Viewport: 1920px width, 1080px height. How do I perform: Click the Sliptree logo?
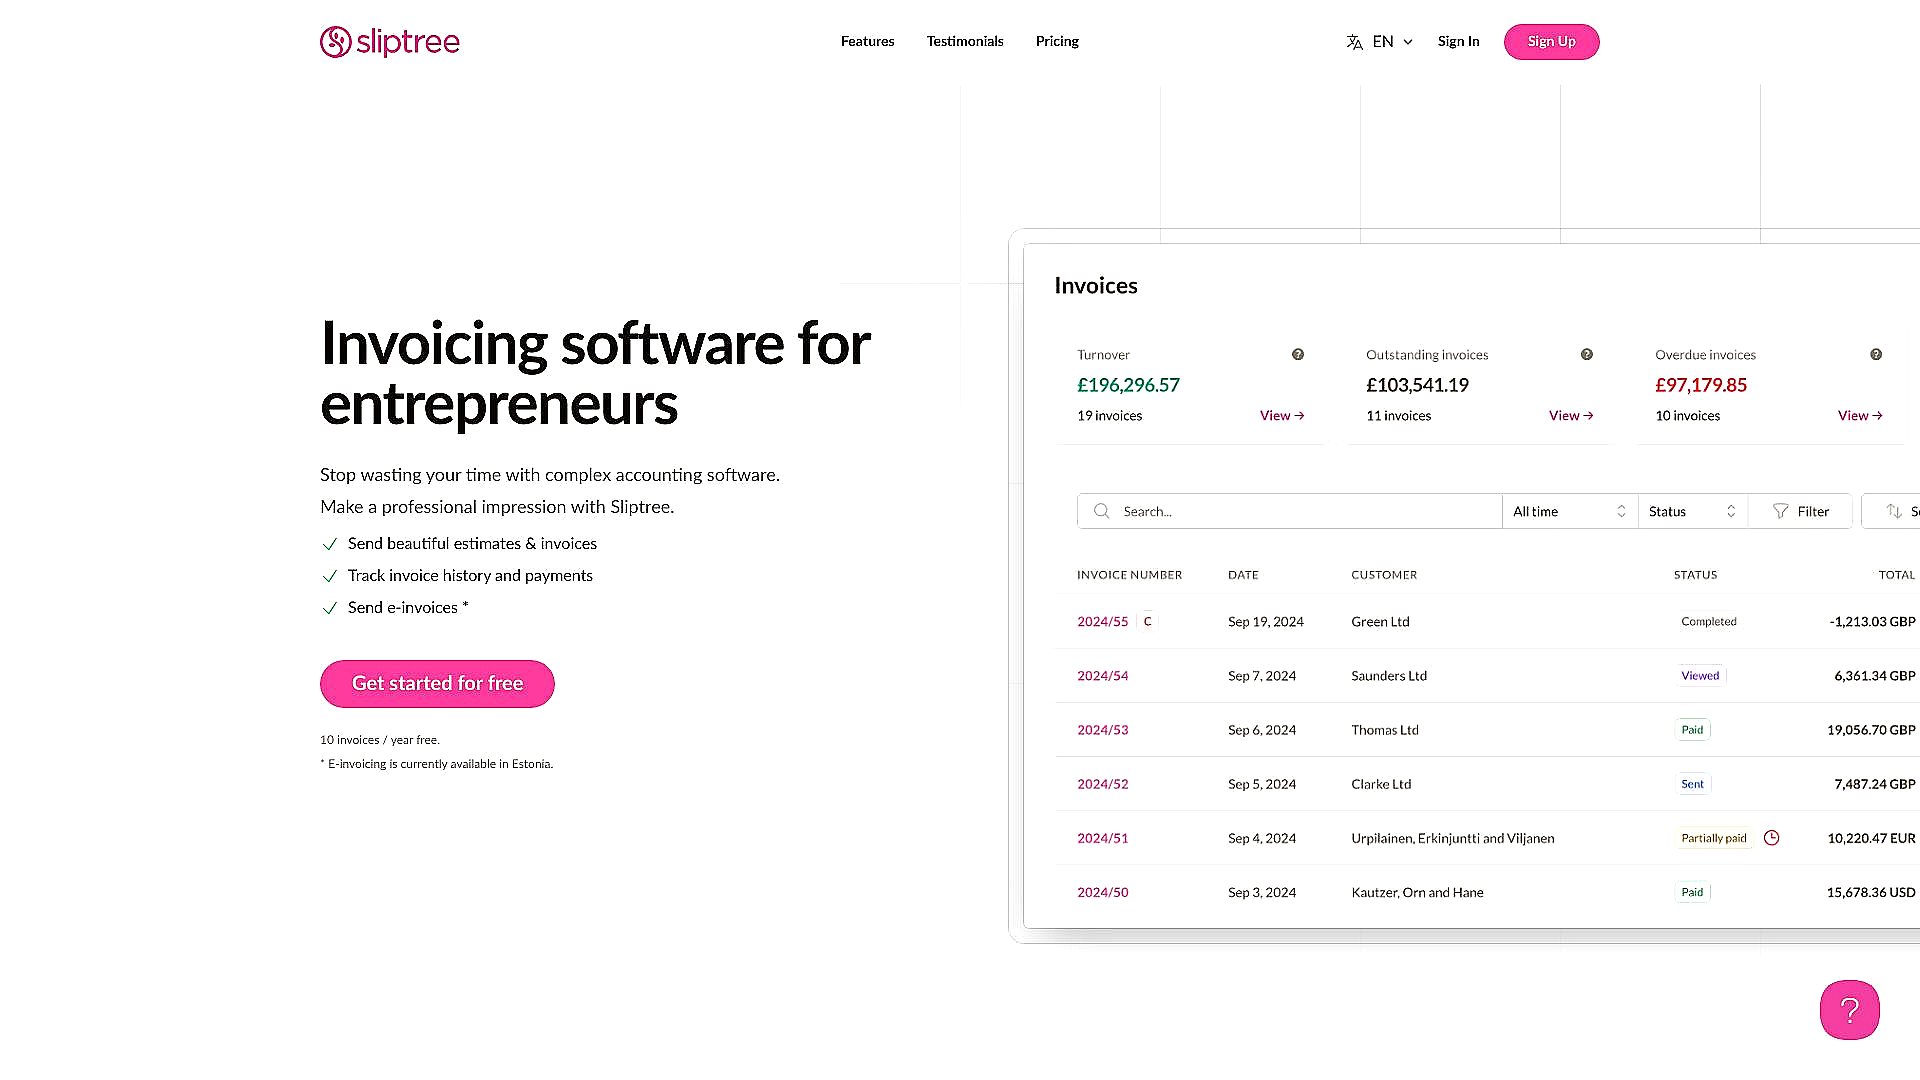tap(389, 42)
